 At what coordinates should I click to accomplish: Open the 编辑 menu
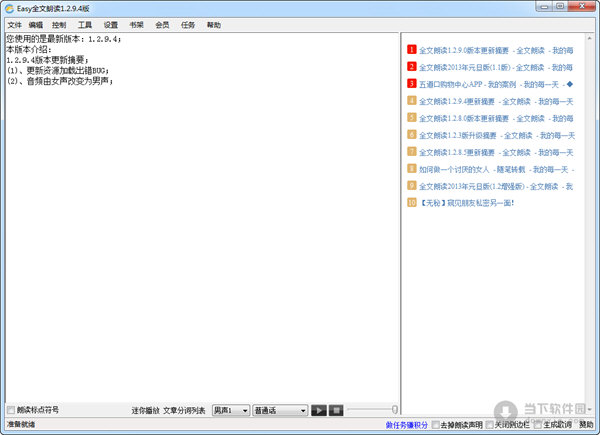[36, 25]
